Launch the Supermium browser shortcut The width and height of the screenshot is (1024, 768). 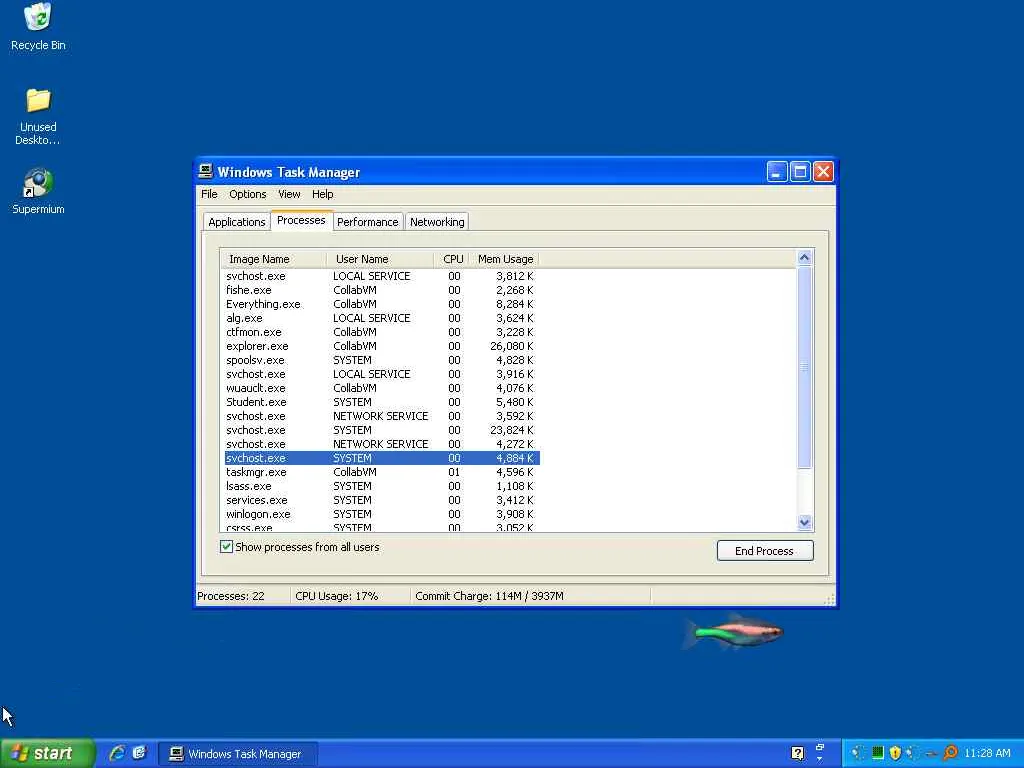coord(38,191)
